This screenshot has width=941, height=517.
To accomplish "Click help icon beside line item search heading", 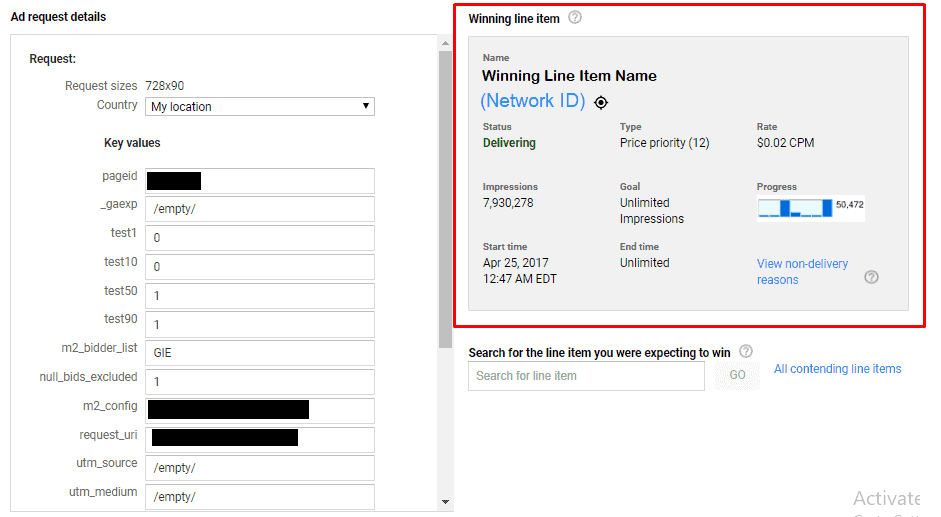I will click(x=746, y=351).
